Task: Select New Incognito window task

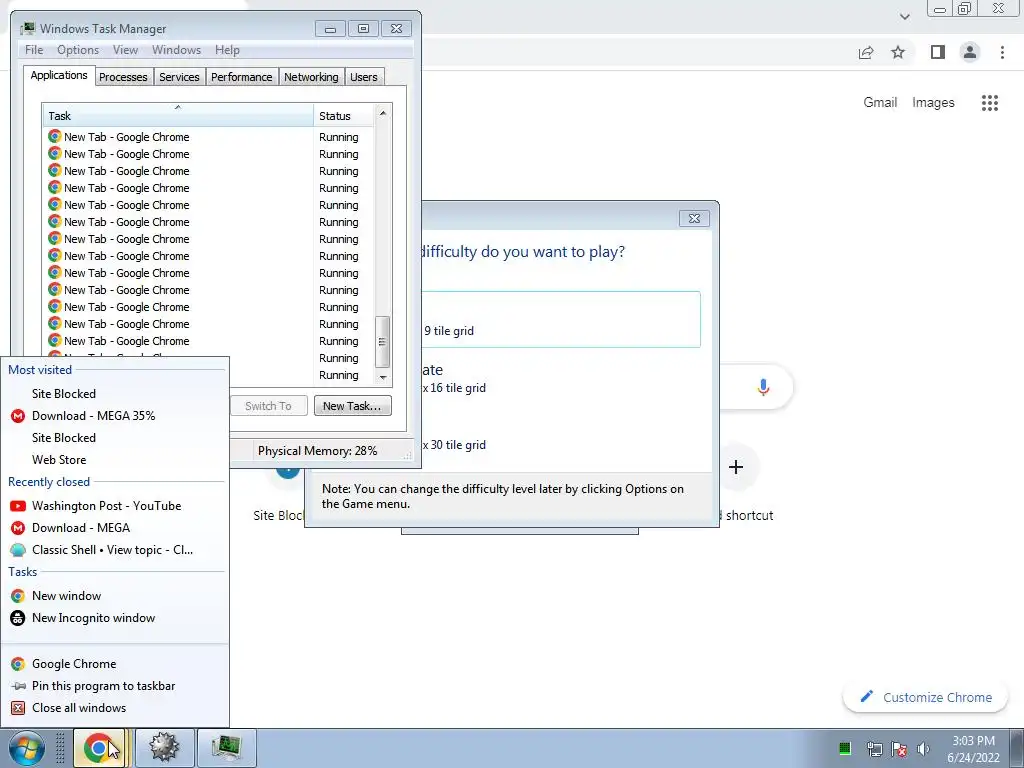Action: (114, 618)
